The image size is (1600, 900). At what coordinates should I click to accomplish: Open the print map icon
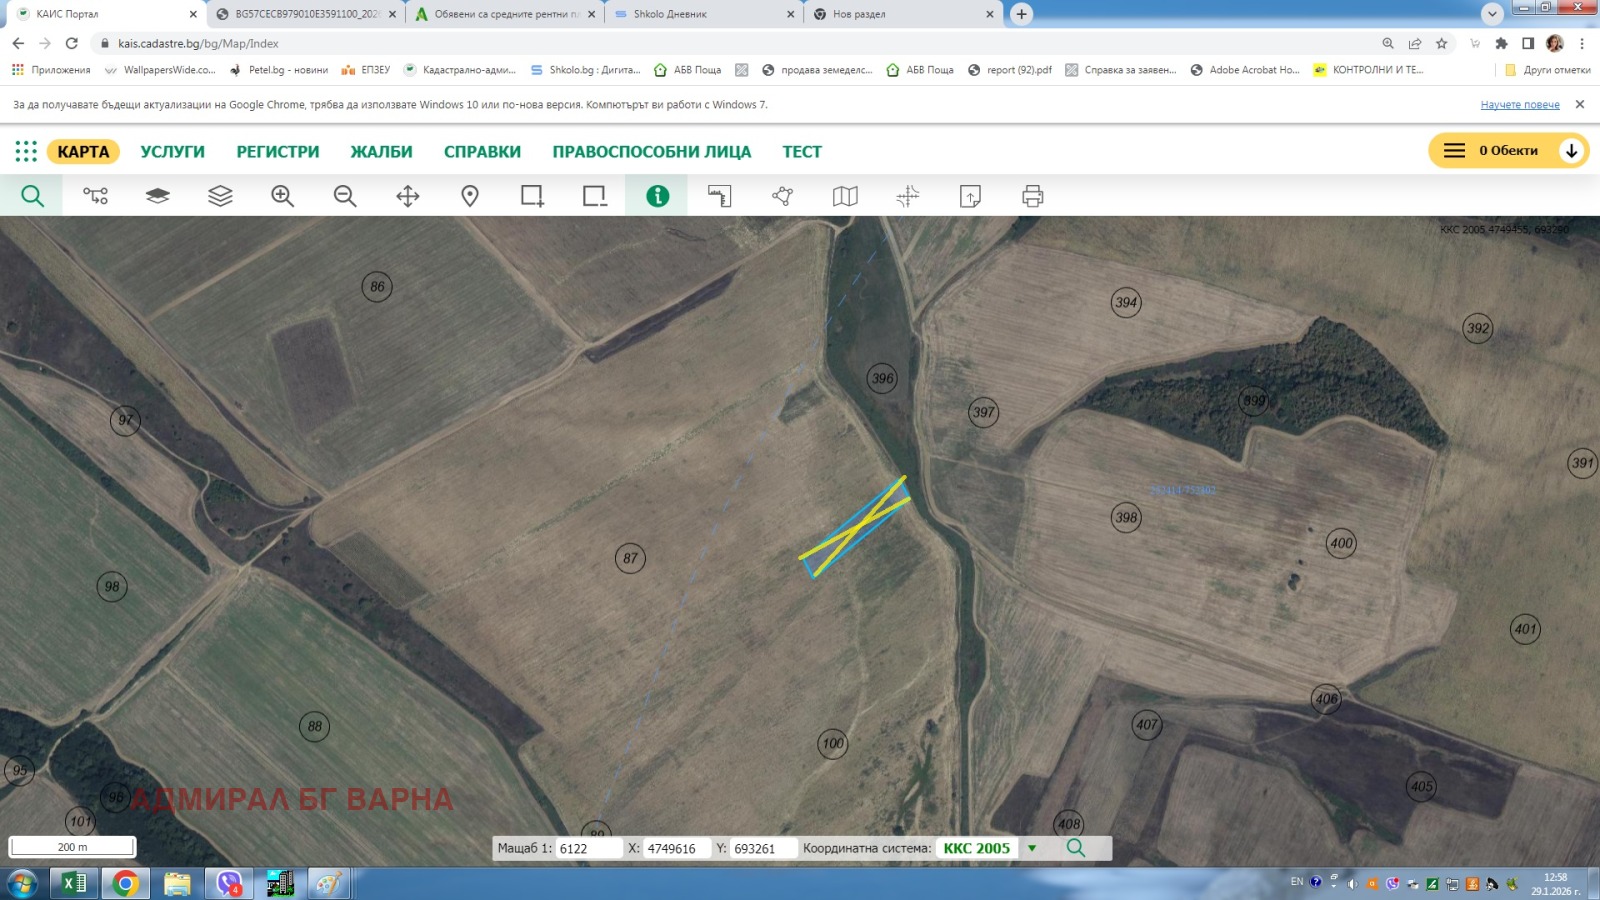click(x=1032, y=195)
